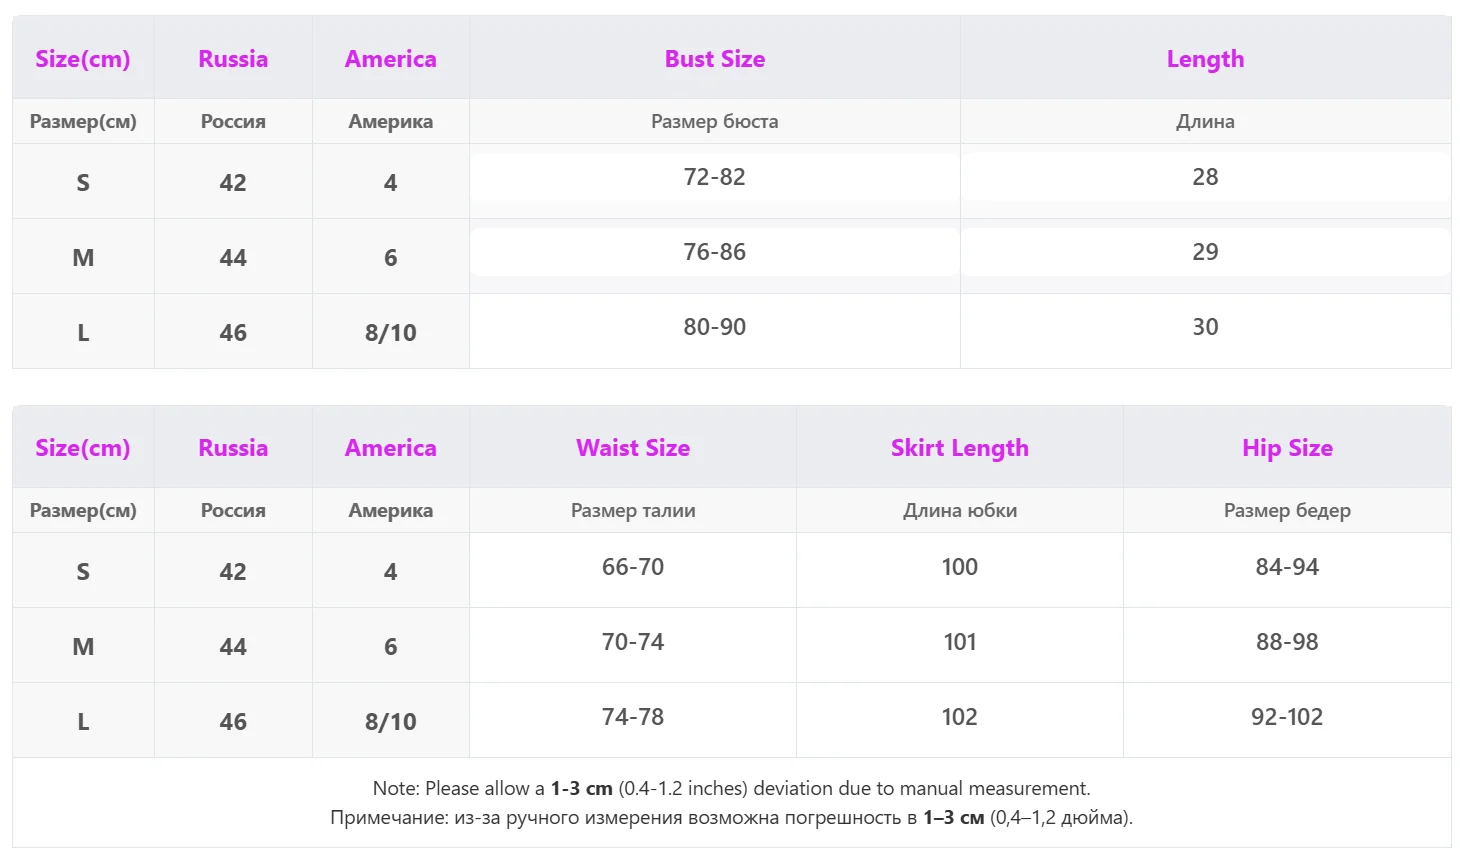Select the 74-78 waist size cell
Image resolution: width=1460 pixels, height=863 pixels.
633,717
